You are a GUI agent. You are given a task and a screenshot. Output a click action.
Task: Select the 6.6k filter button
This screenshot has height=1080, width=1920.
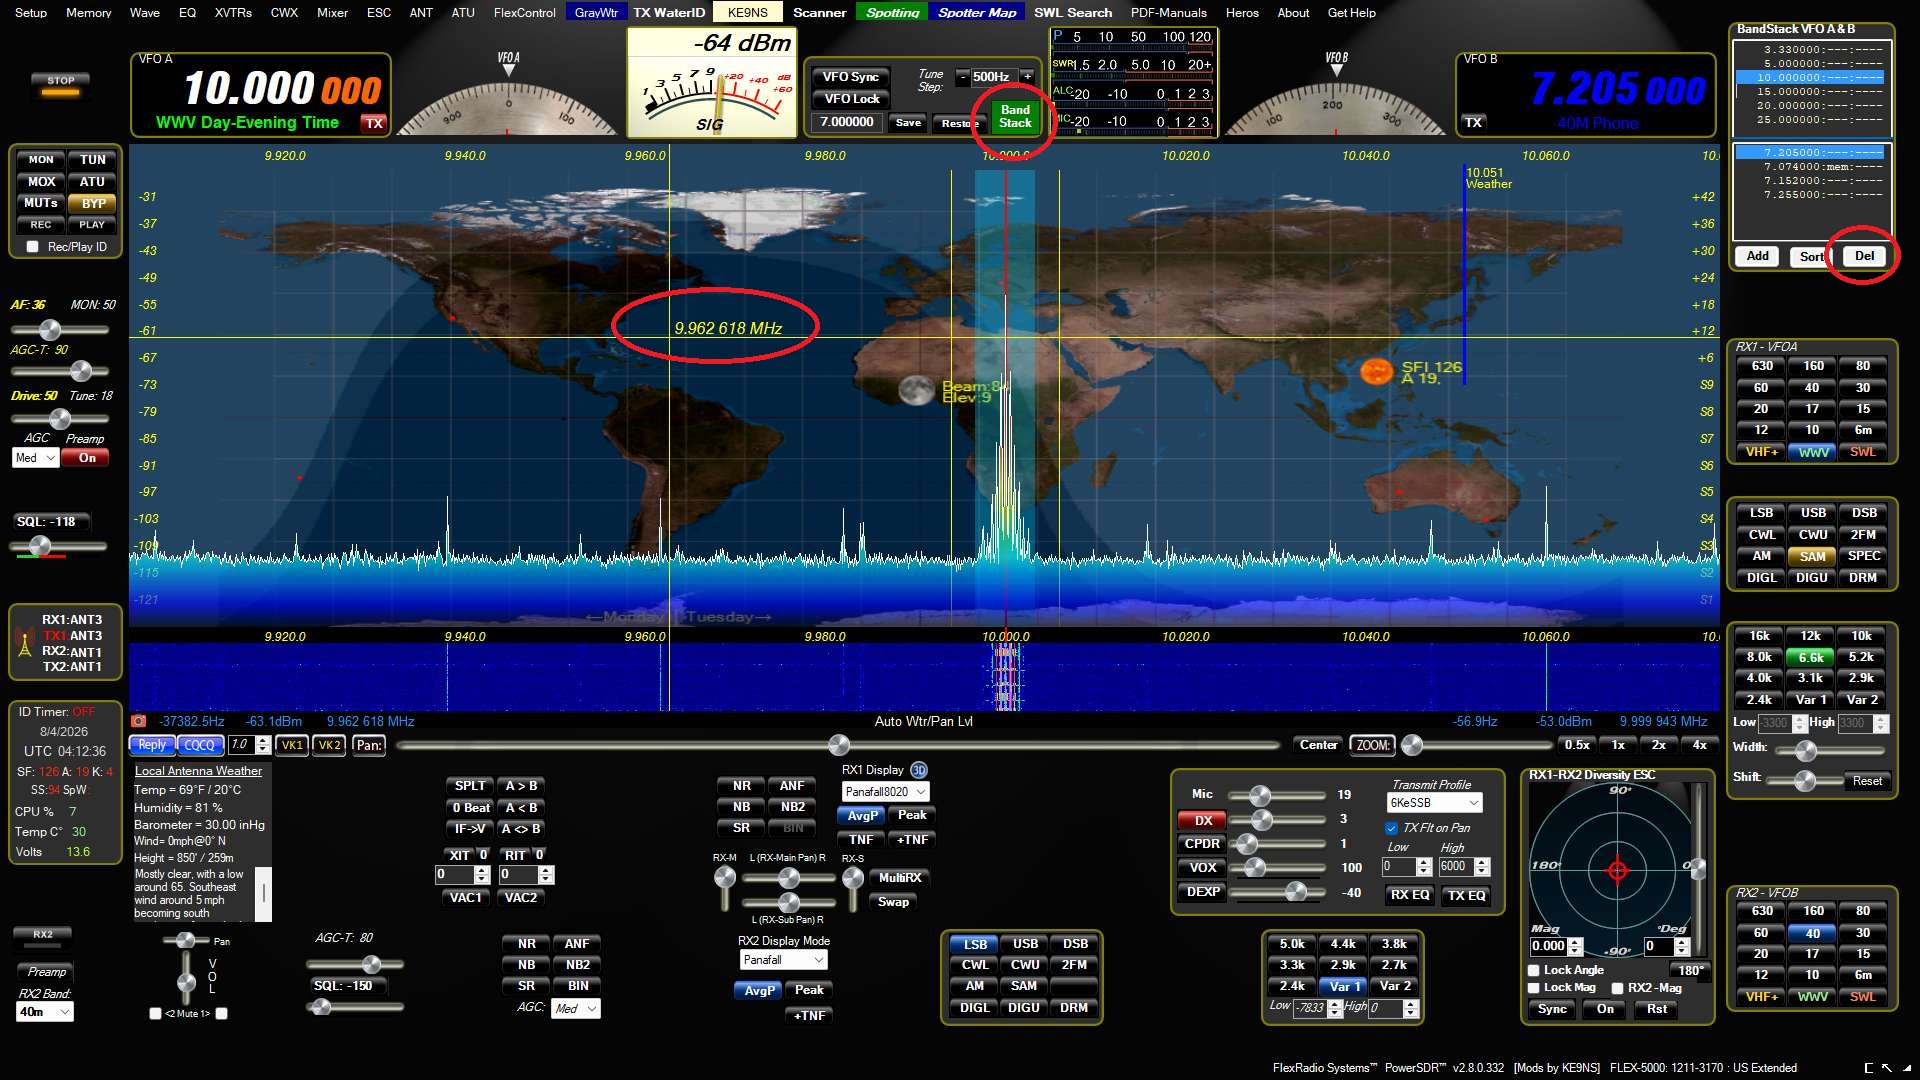[1810, 657]
